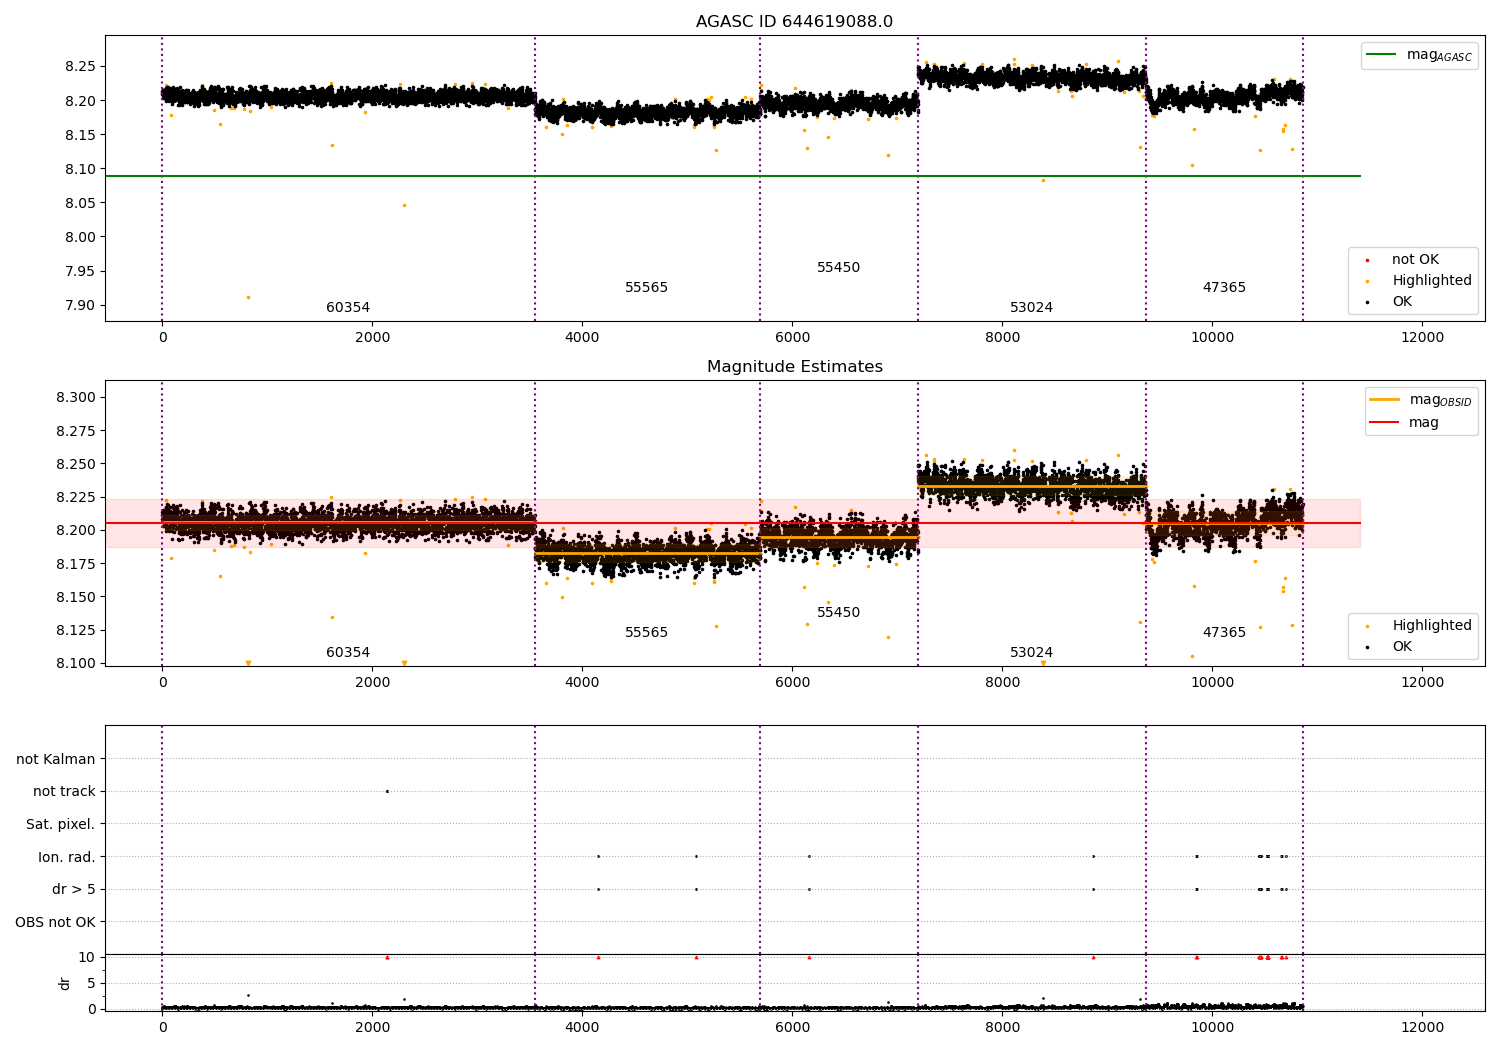Click the lowest orange outlier near 7.91 magnitude

(x=248, y=297)
